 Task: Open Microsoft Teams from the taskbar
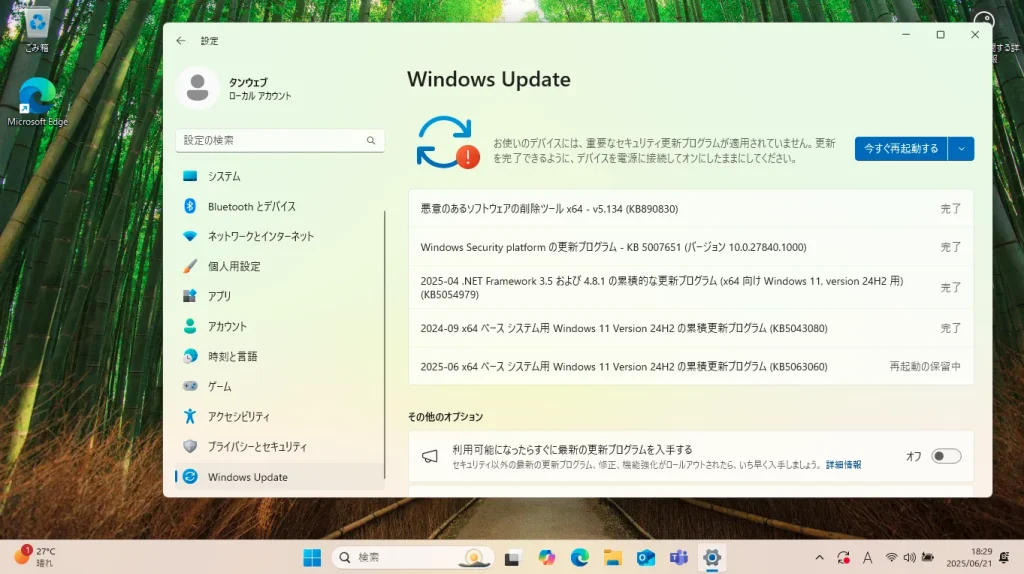tap(679, 558)
